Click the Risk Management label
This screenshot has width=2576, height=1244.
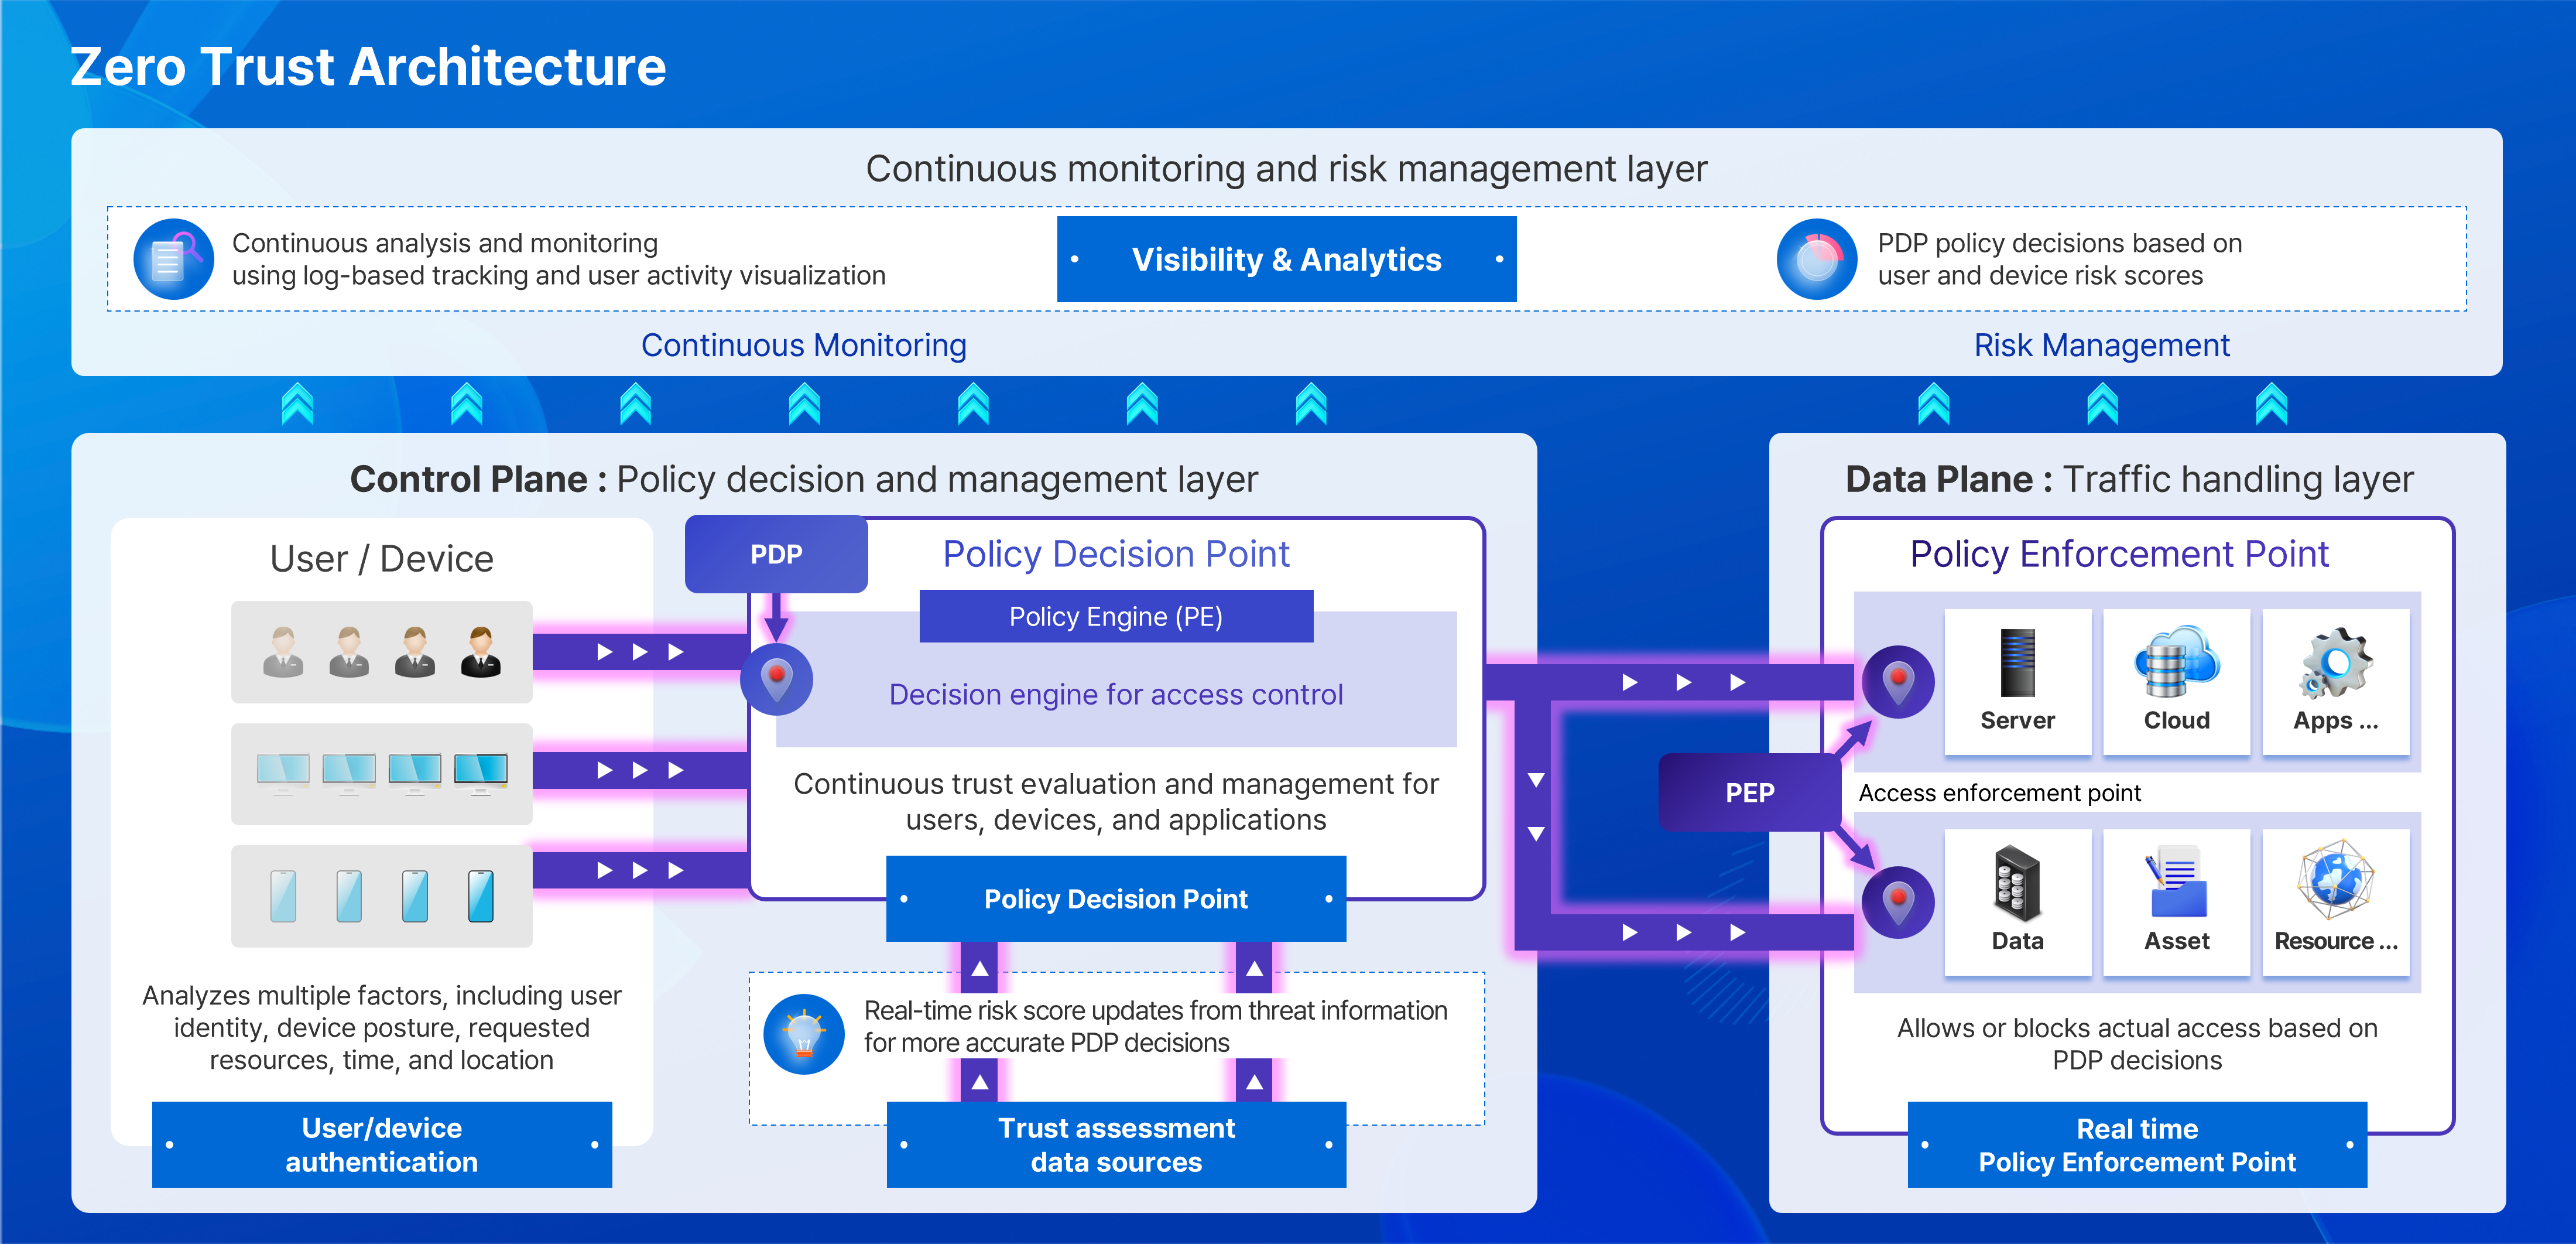tap(2102, 345)
